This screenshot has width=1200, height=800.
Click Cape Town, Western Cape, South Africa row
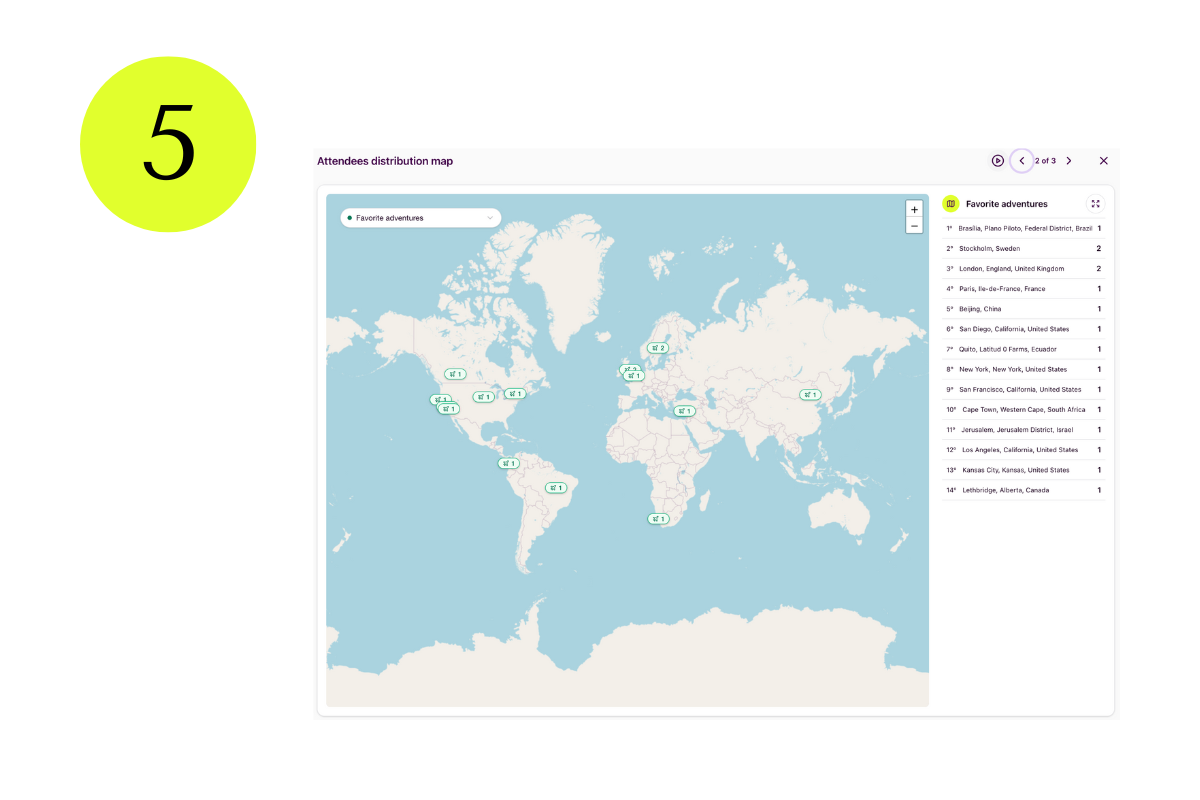[x=1024, y=409]
